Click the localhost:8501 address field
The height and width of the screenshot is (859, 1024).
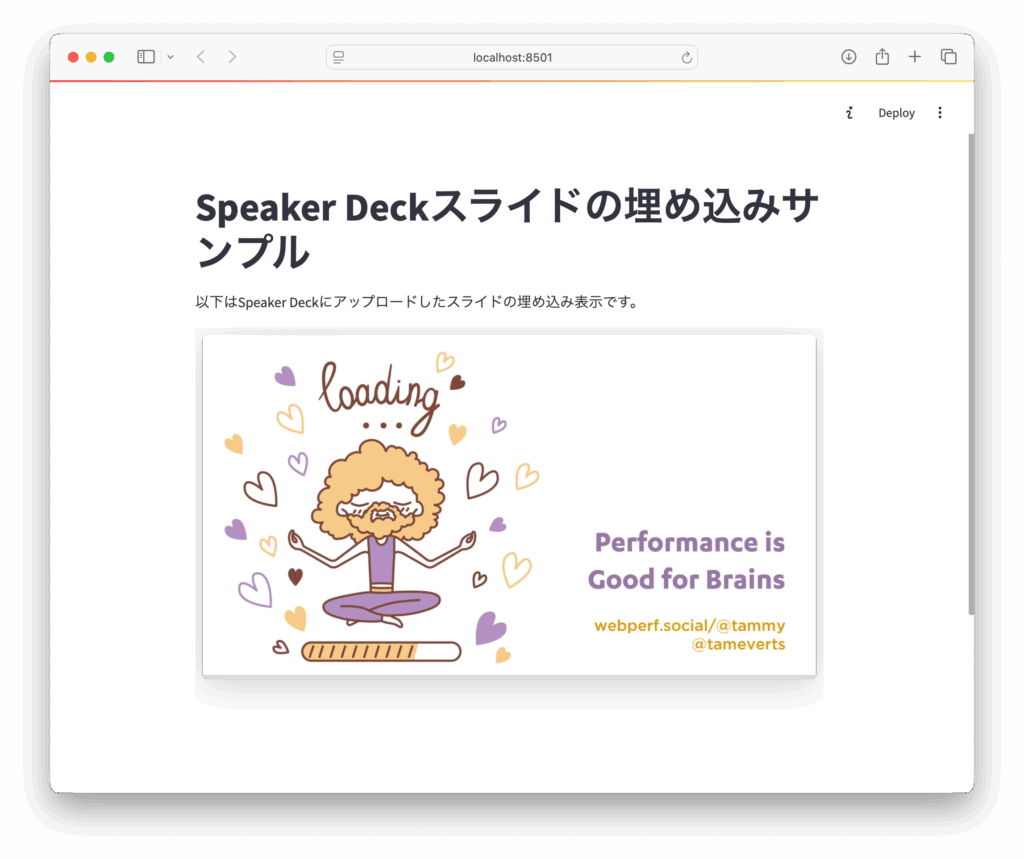point(512,57)
